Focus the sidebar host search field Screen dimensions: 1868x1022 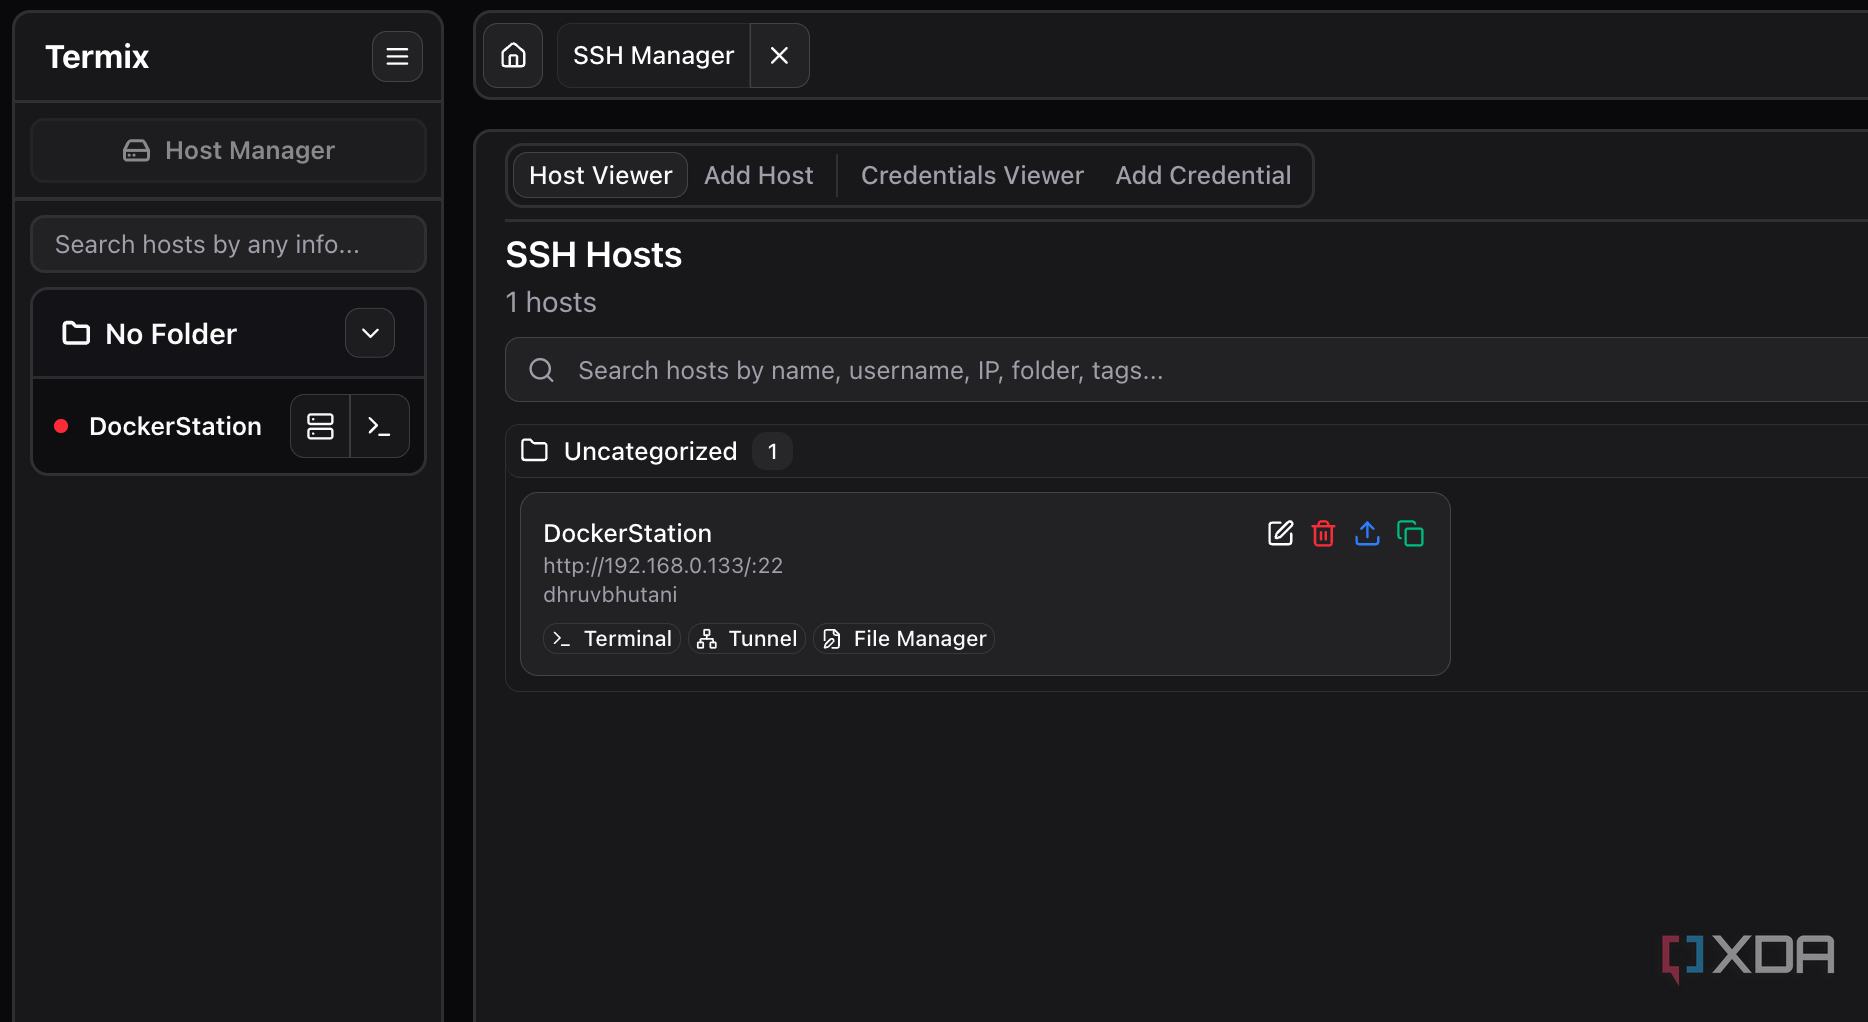click(229, 244)
